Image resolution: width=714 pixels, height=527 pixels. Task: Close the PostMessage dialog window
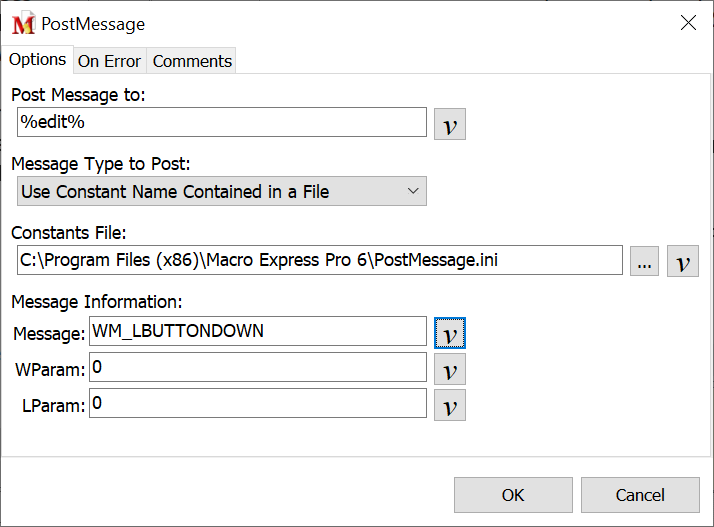click(x=688, y=24)
